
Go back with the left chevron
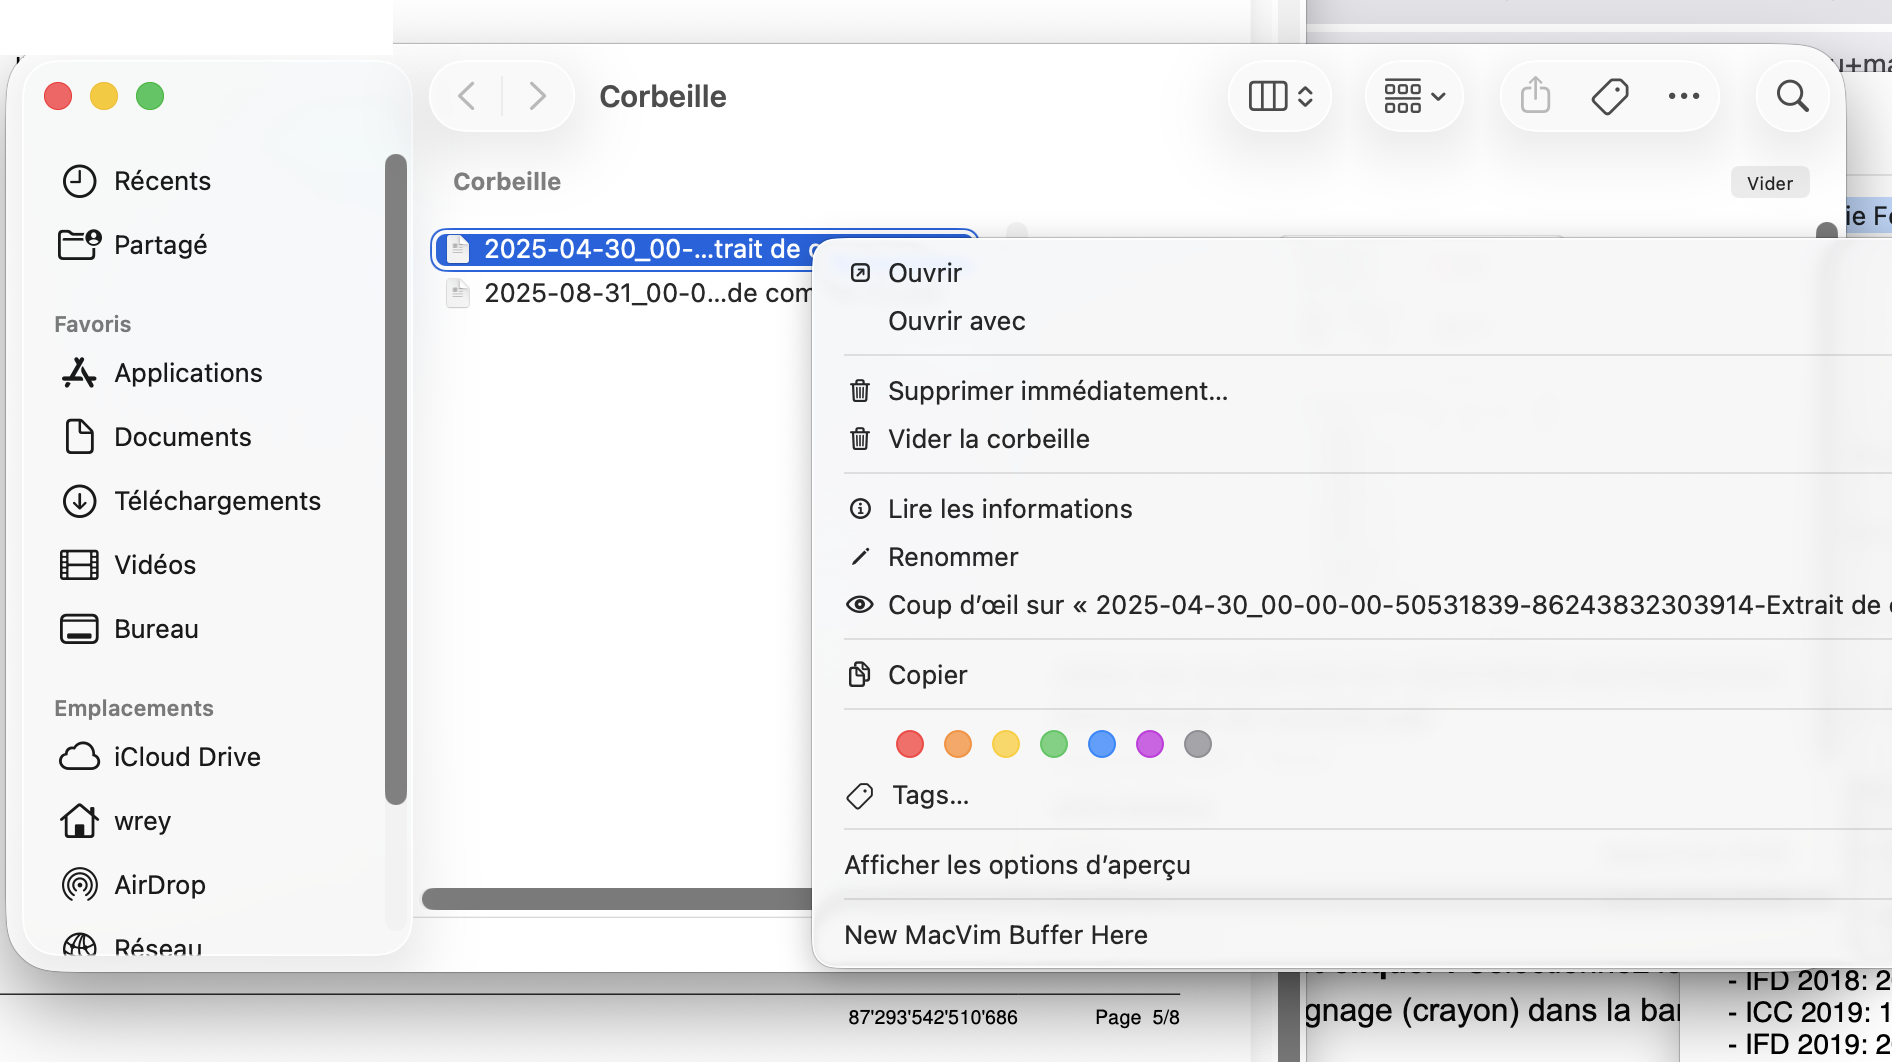pos(466,96)
